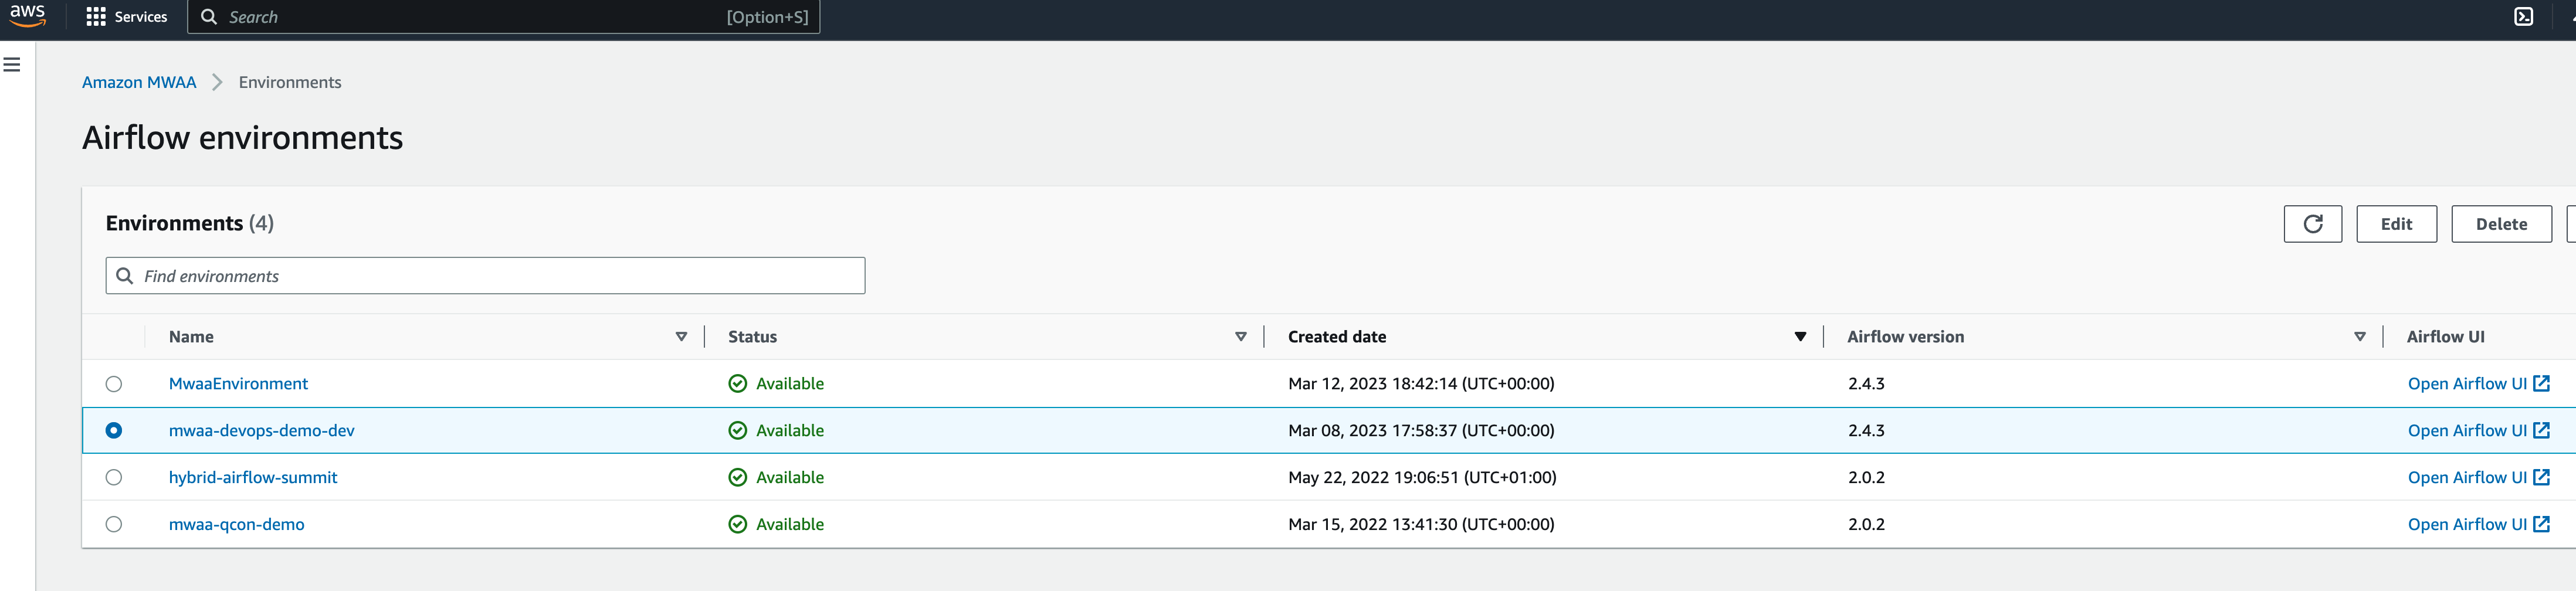Click version 2.4.3 in mwaa-devops-demo-dev row
The width and height of the screenshot is (2576, 591).
click(1866, 431)
